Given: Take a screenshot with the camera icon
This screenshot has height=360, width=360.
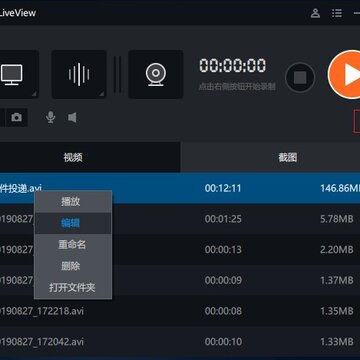Looking at the screenshot, I should [x=16, y=117].
